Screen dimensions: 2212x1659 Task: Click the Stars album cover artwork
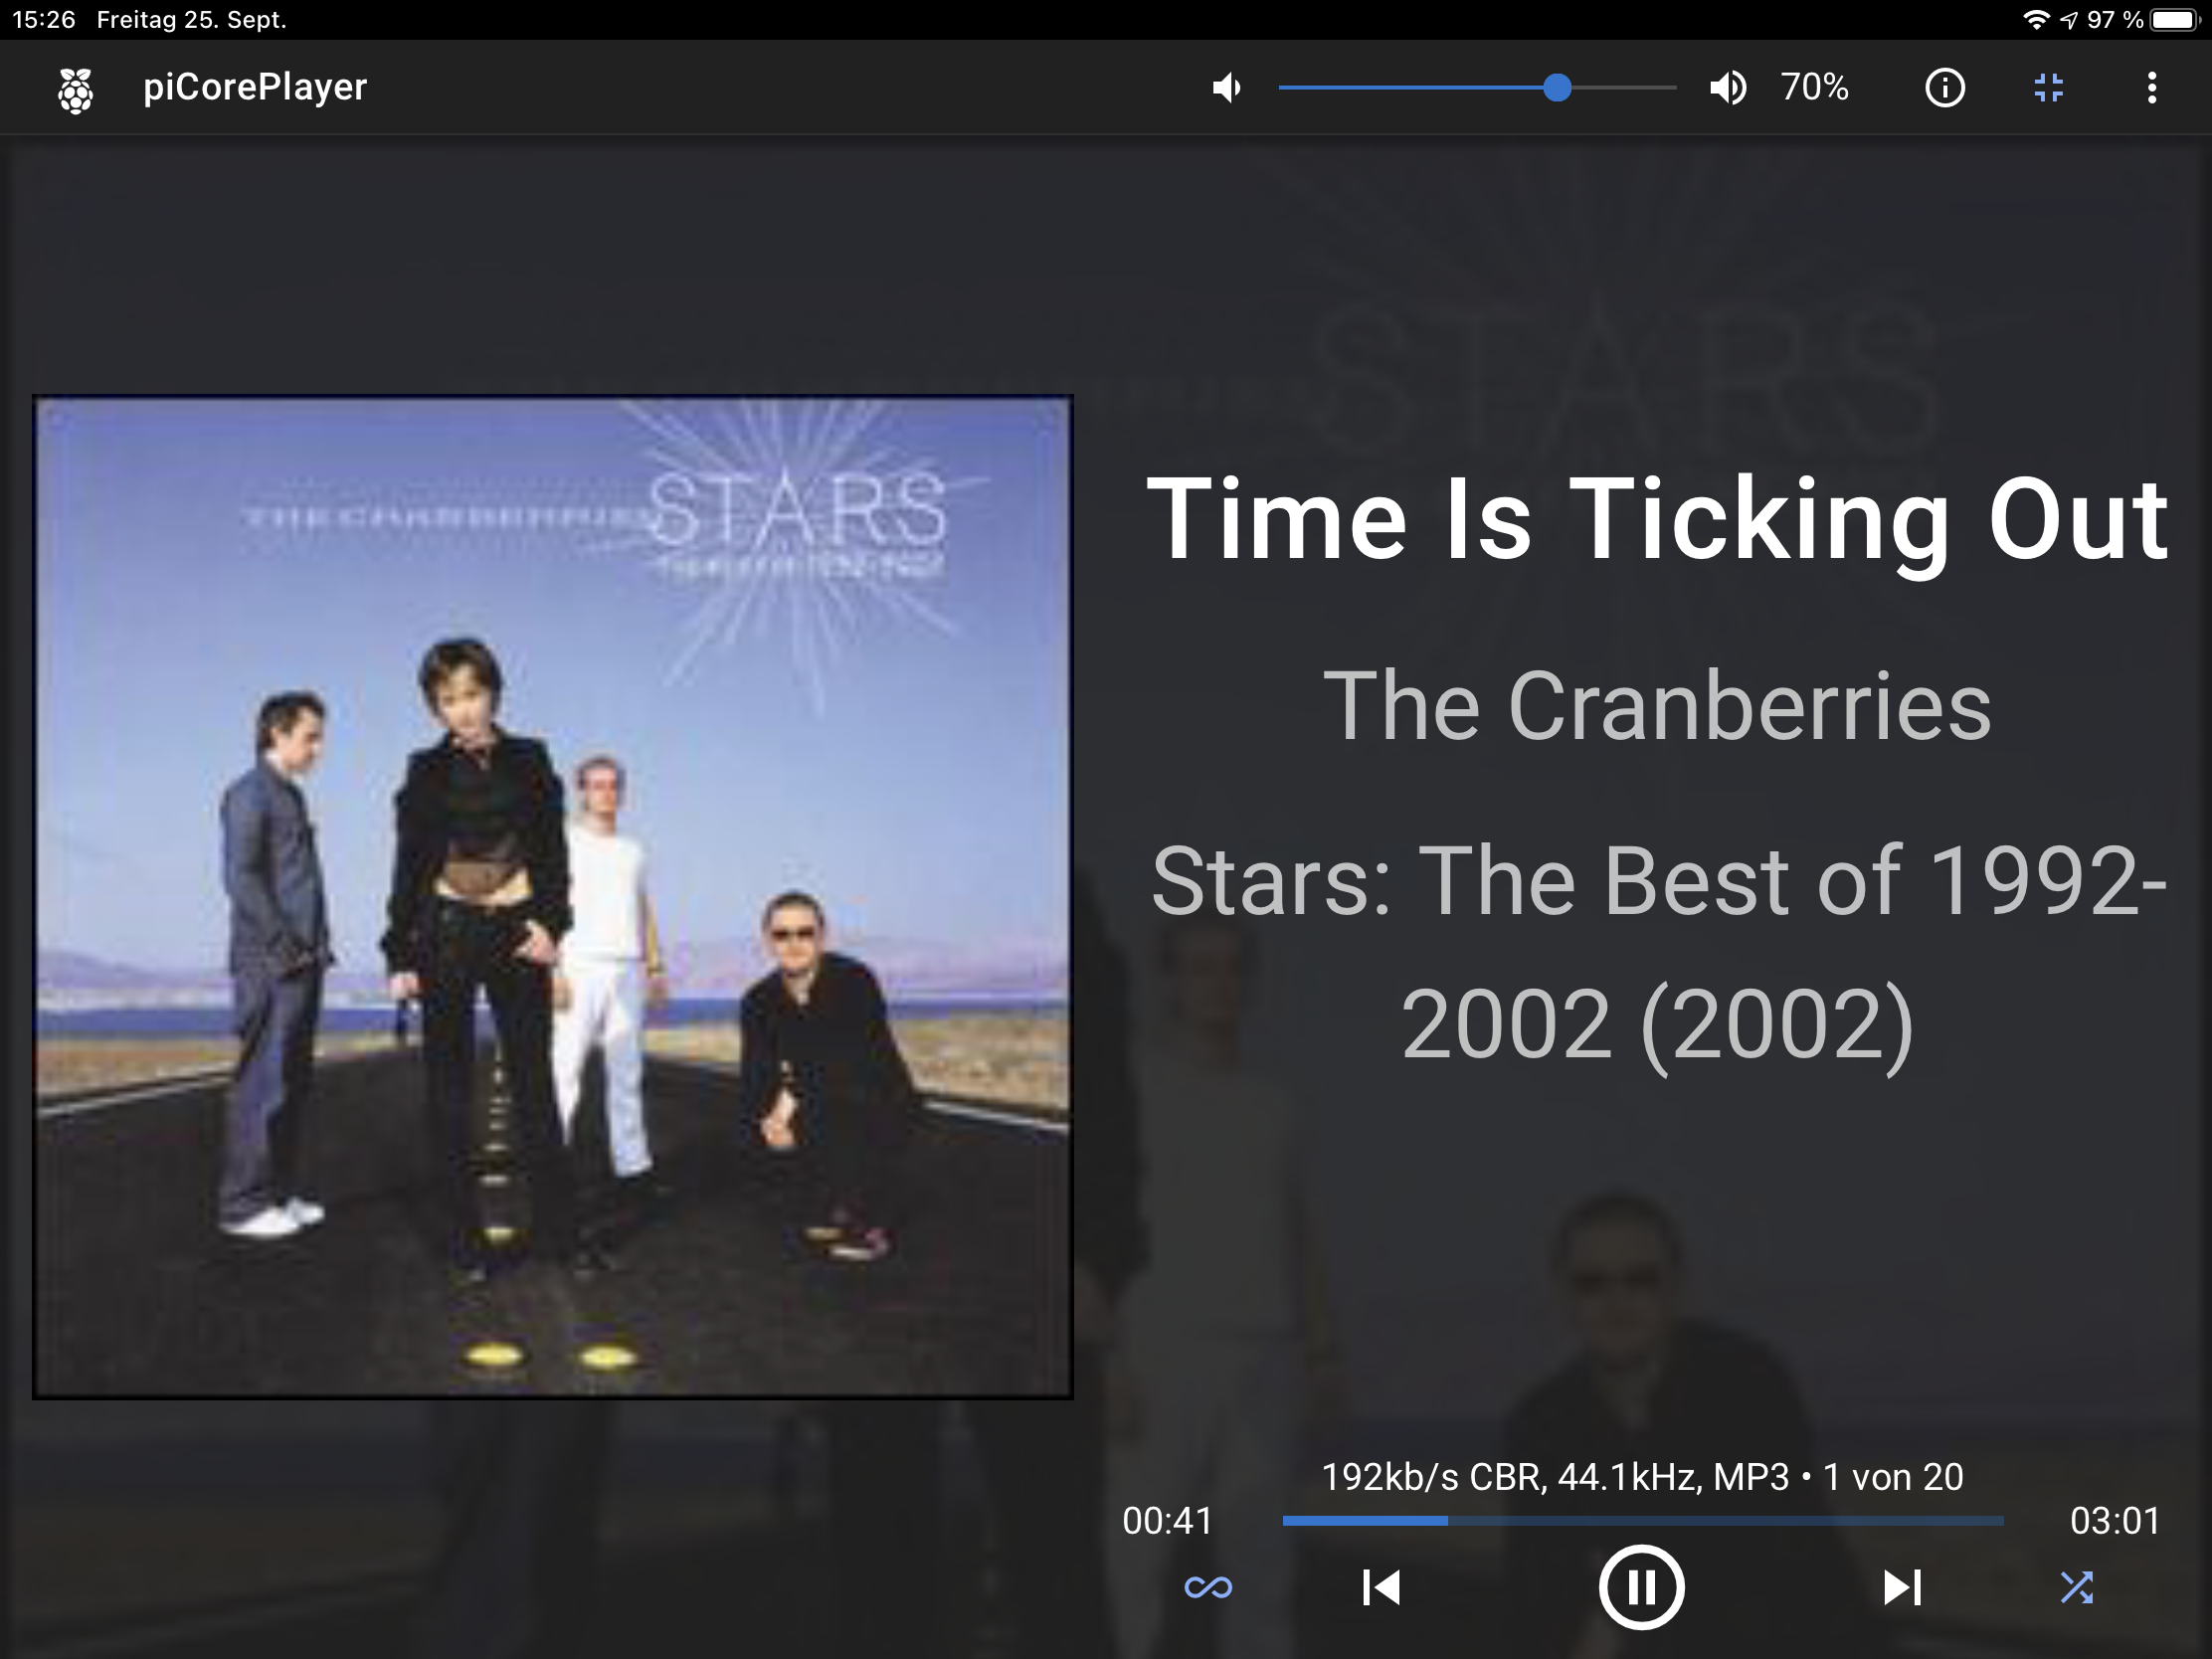[553, 897]
